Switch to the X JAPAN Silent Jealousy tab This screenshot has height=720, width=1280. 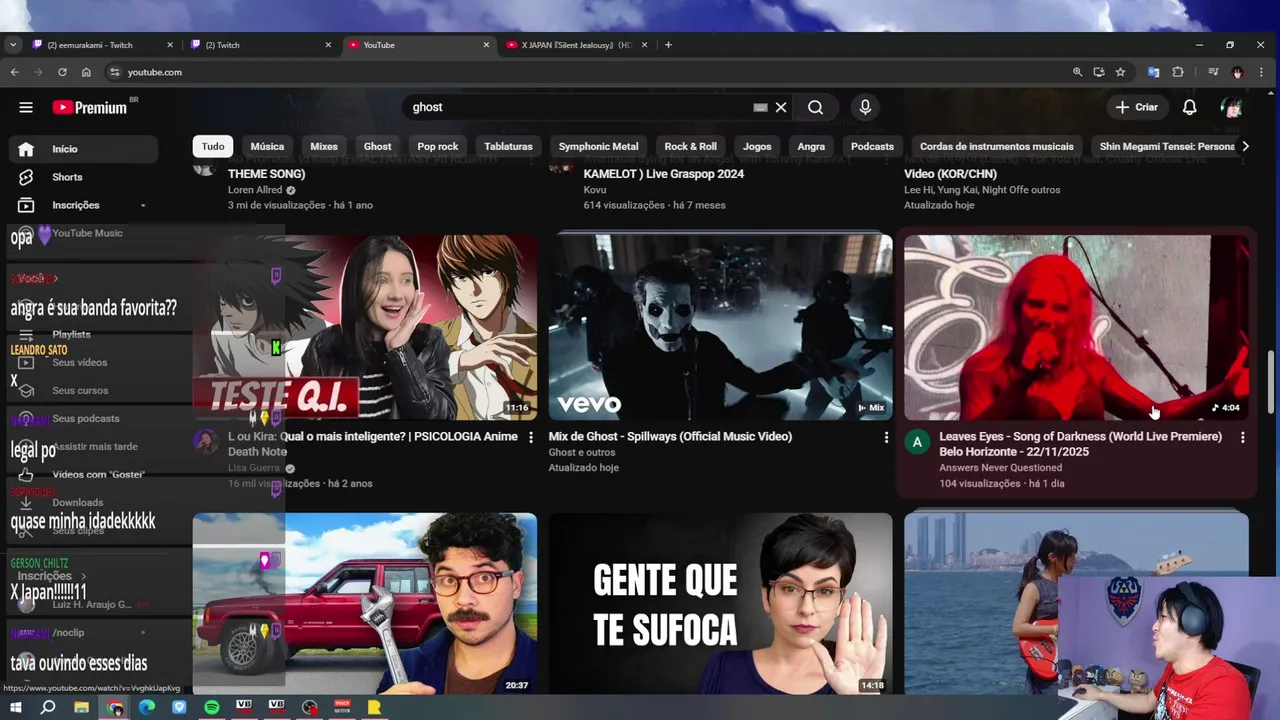(575, 45)
